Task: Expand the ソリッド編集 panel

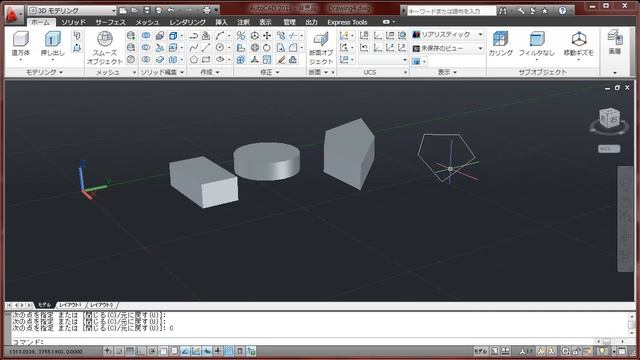Action: point(162,72)
